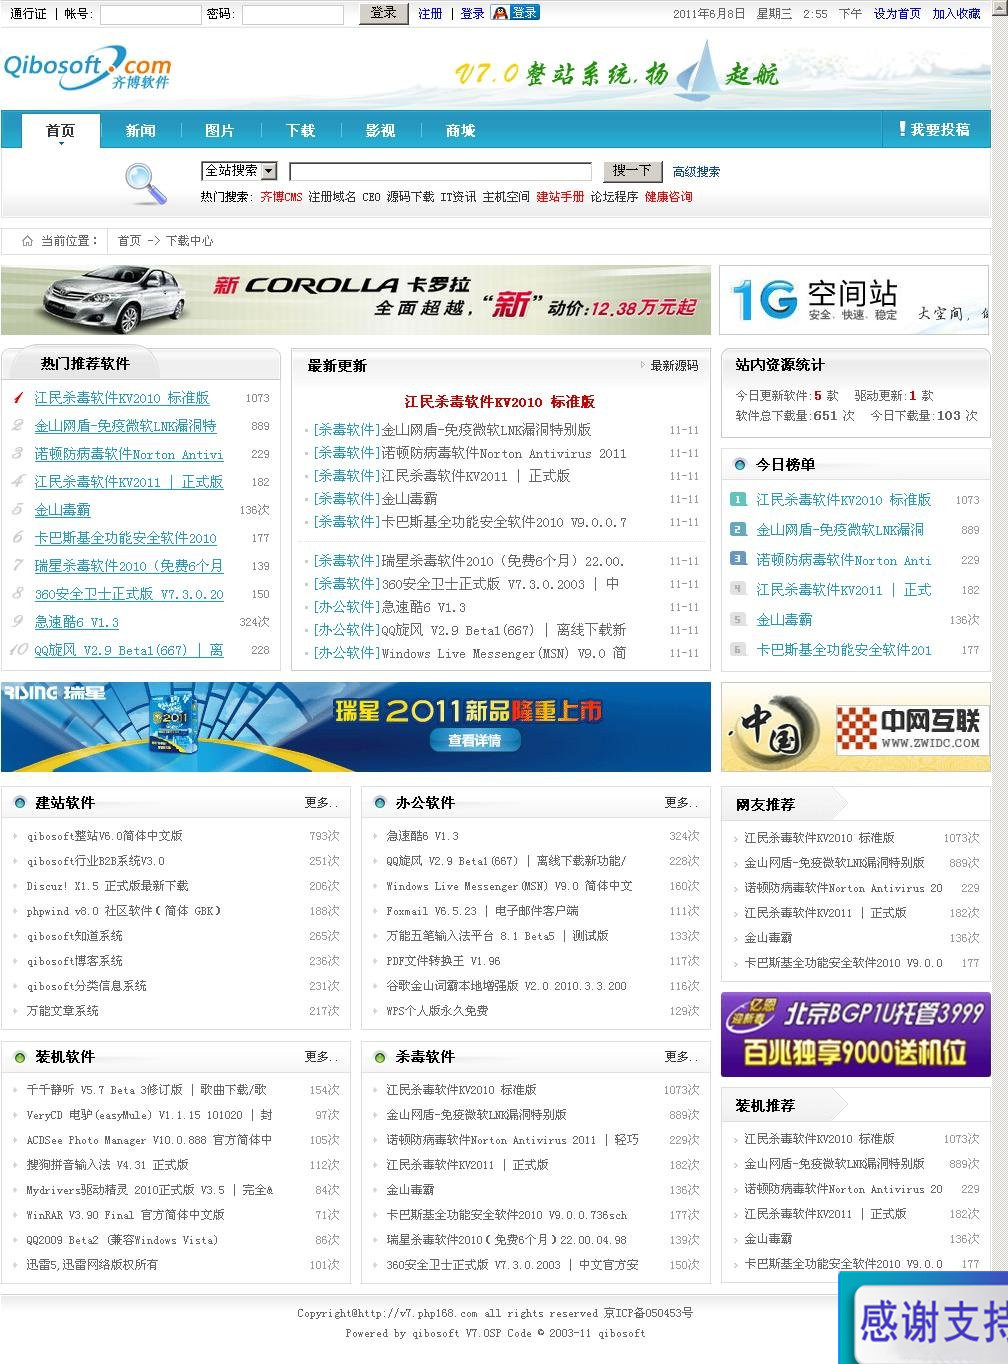Click the 搜一下 search button
Screen dimensions: 1008x1364
click(x=632, y=171)
